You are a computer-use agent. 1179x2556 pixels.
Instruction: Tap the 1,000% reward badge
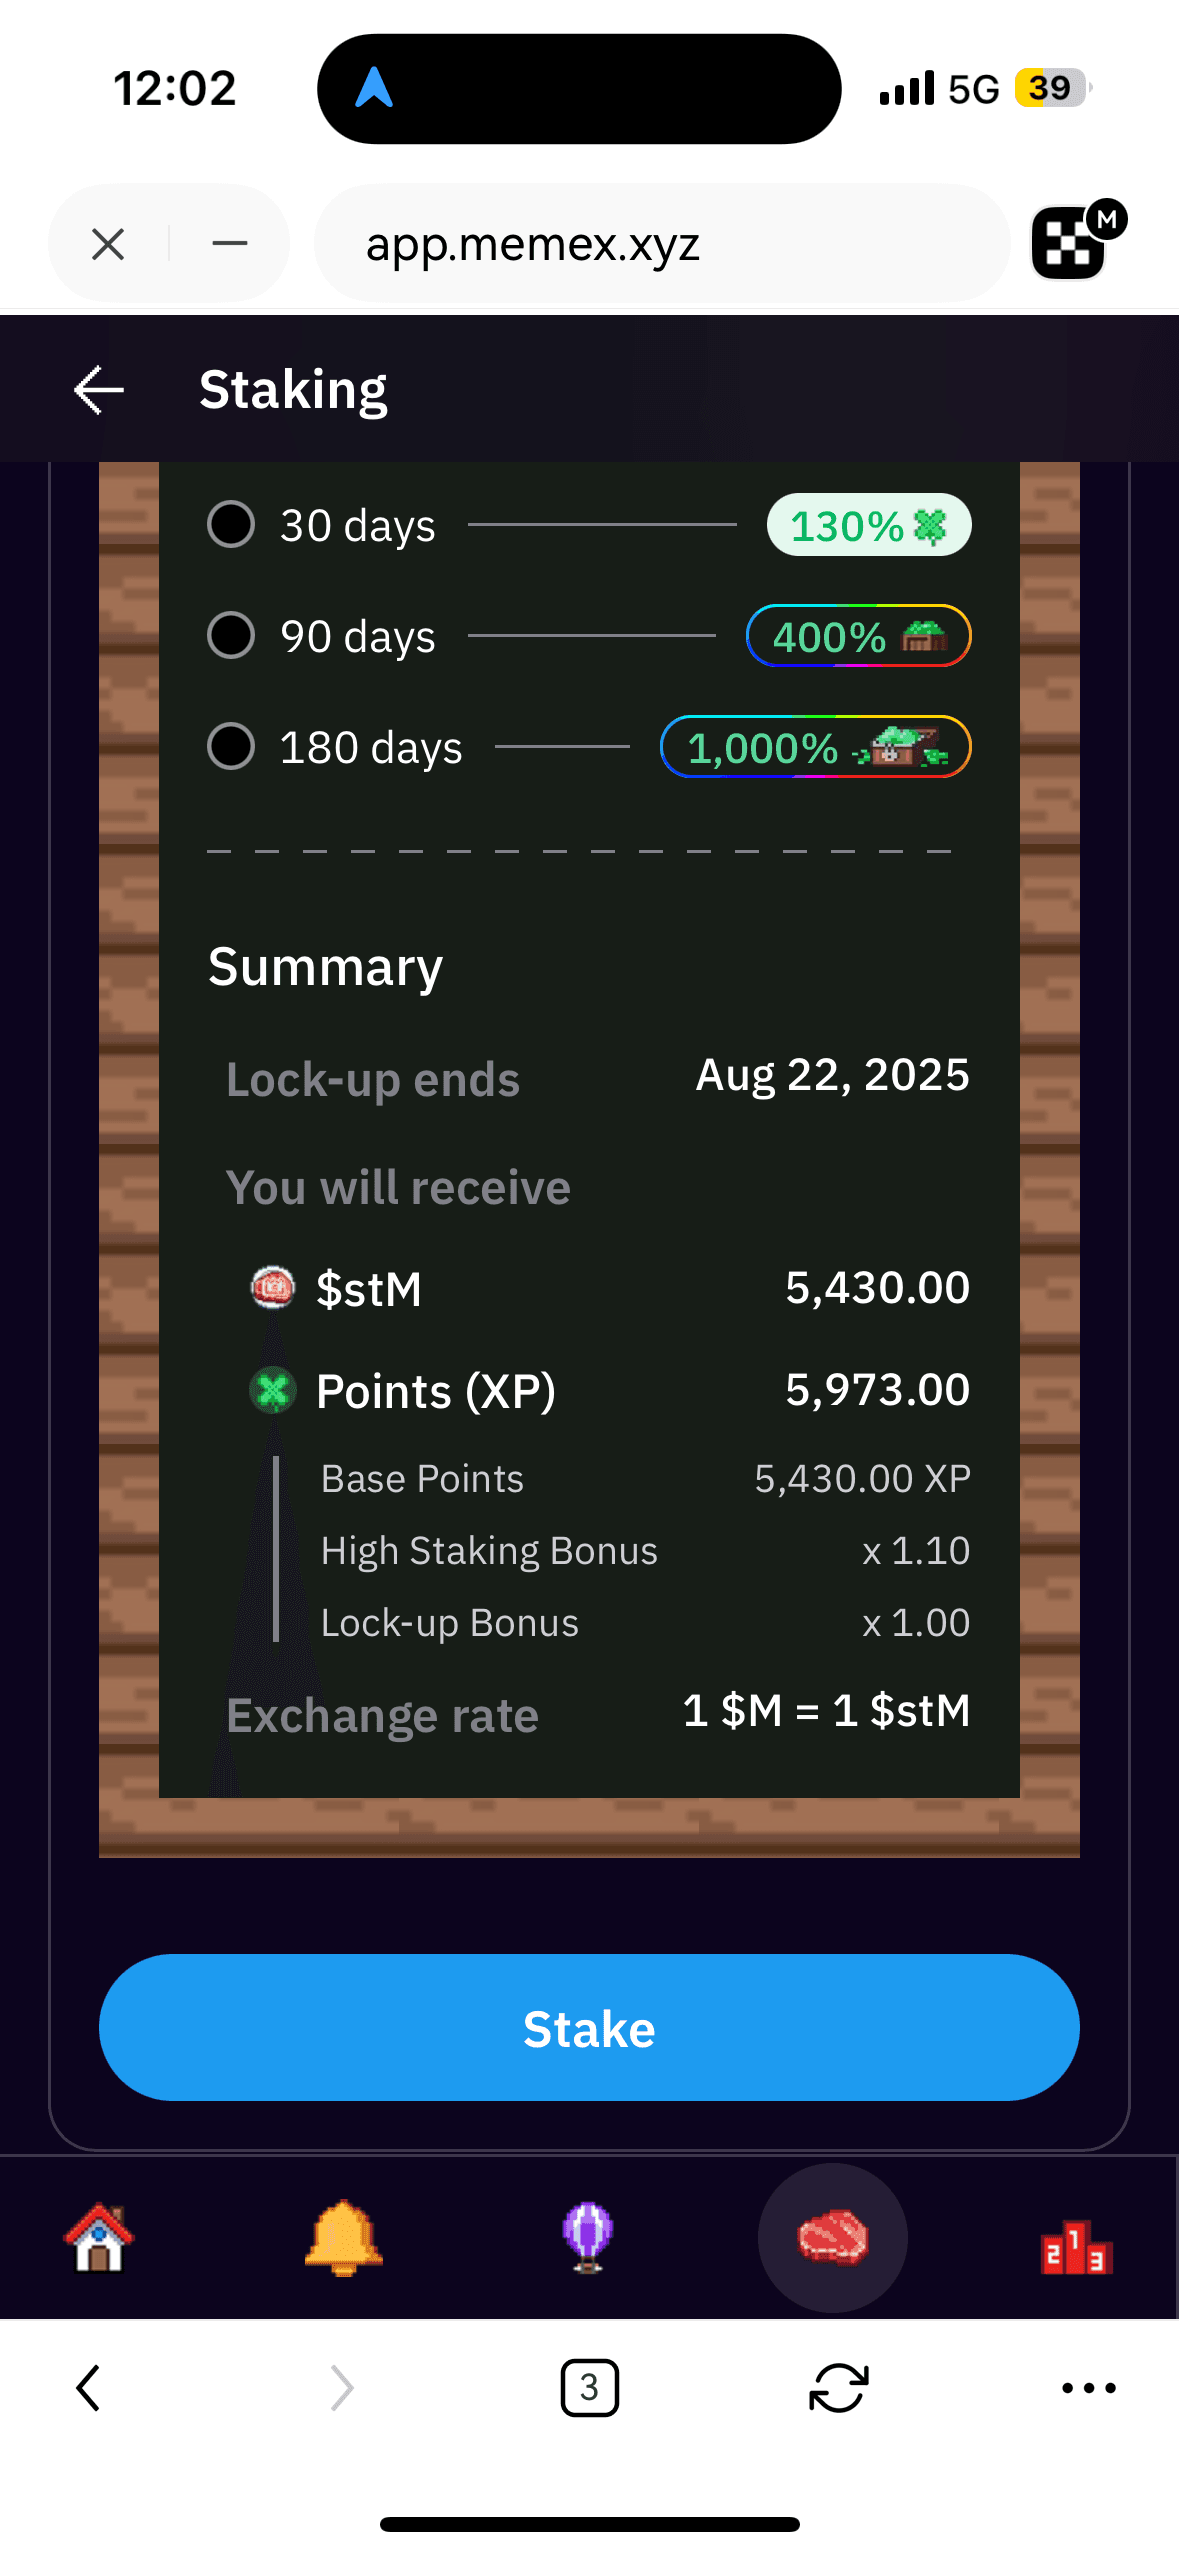point(815,747)
